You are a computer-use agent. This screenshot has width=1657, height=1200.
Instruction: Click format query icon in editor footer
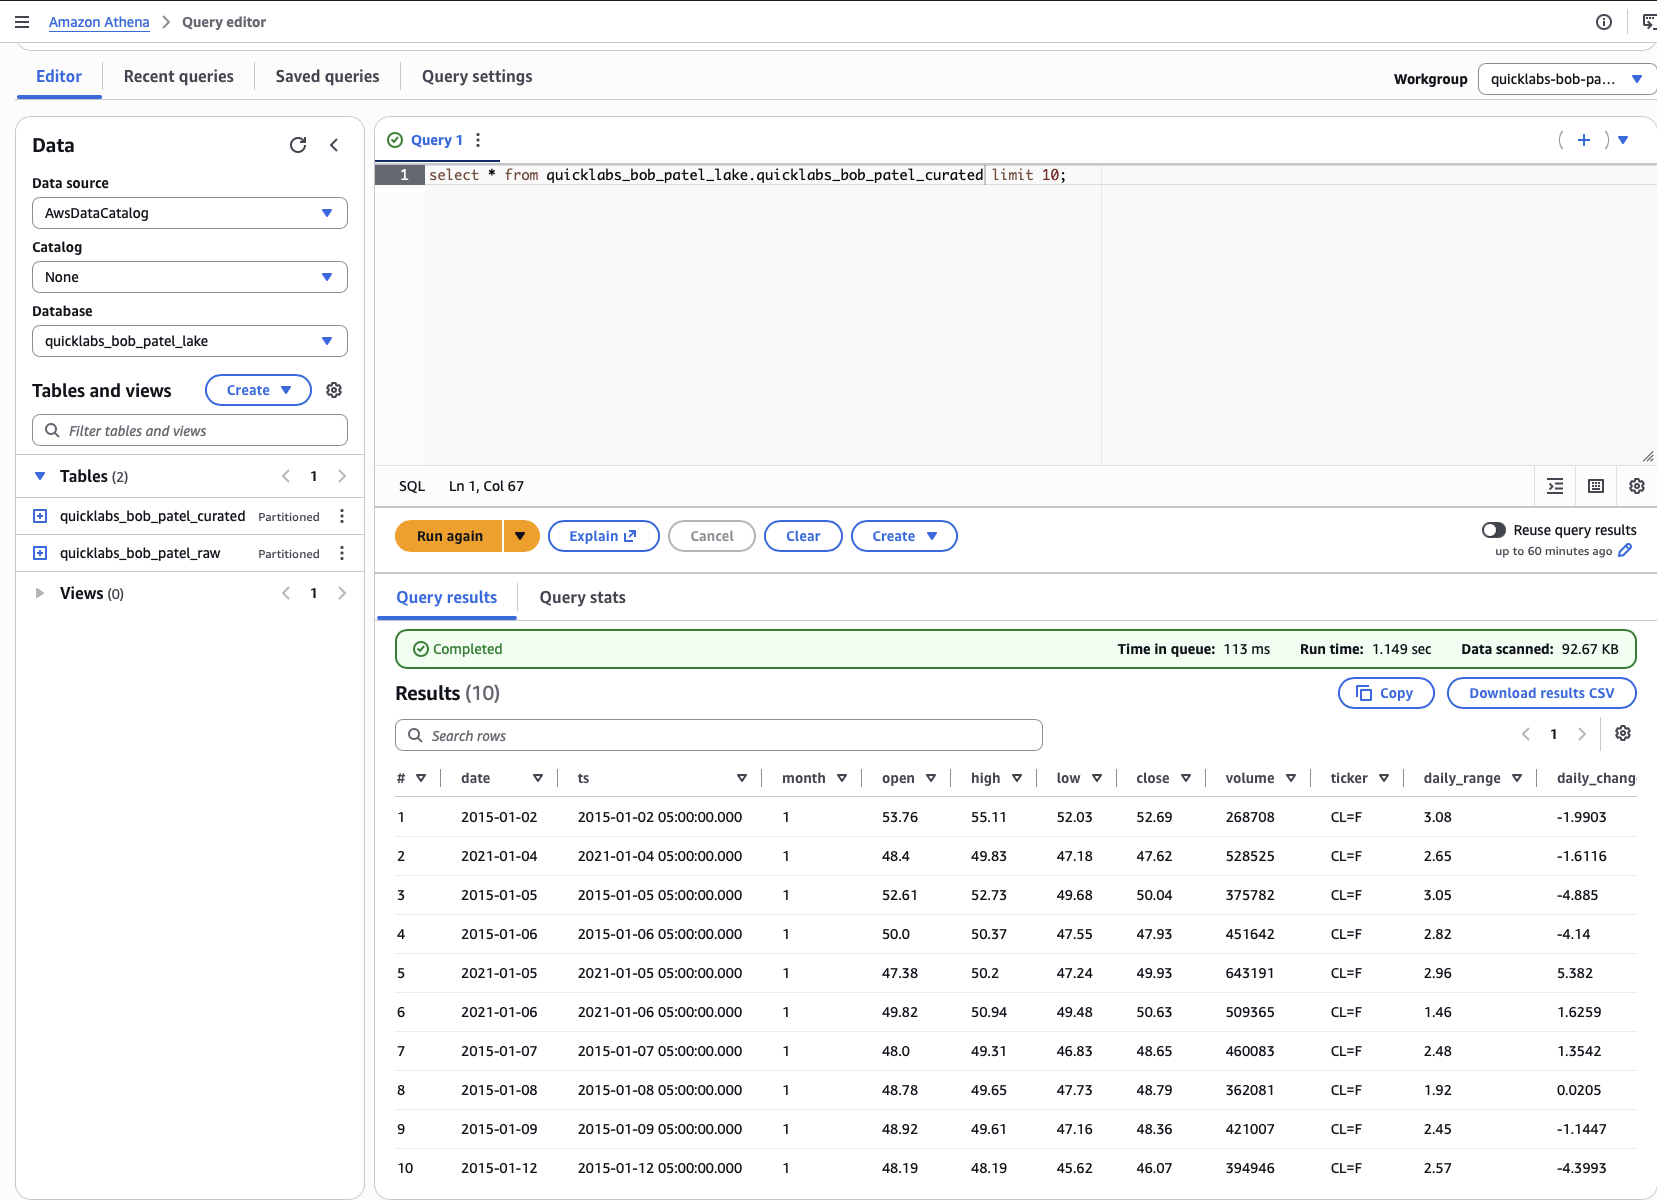1555,486
